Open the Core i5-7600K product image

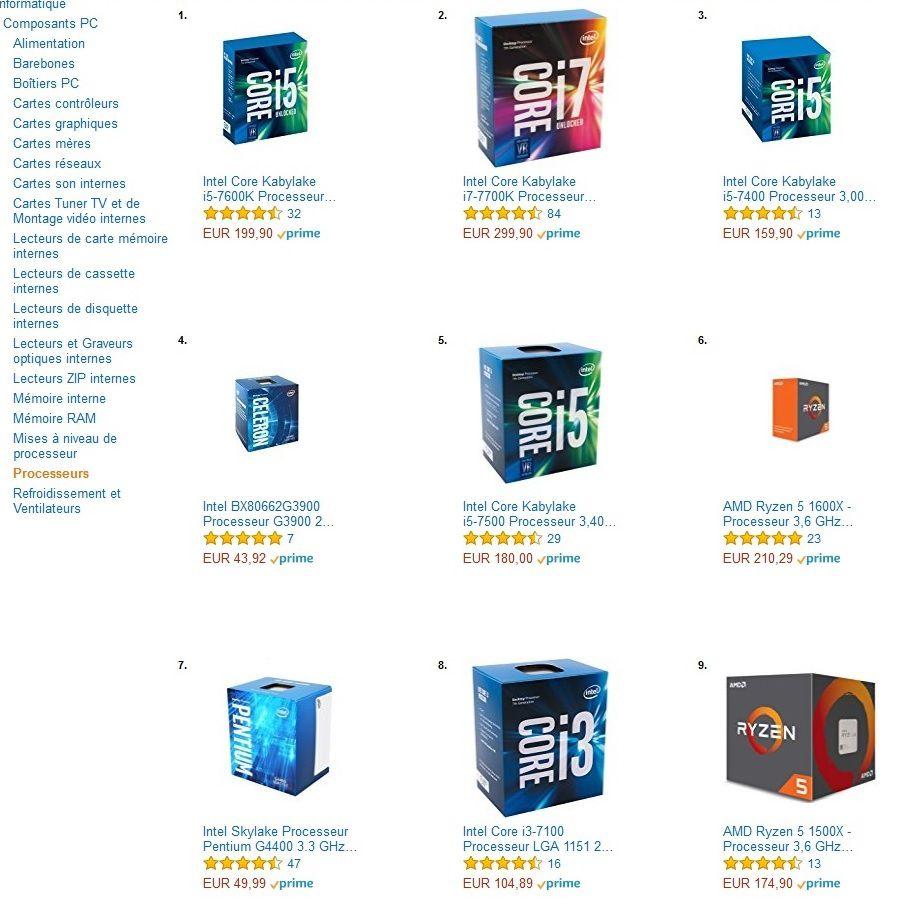pyautogui.click(x=265, y=88)
